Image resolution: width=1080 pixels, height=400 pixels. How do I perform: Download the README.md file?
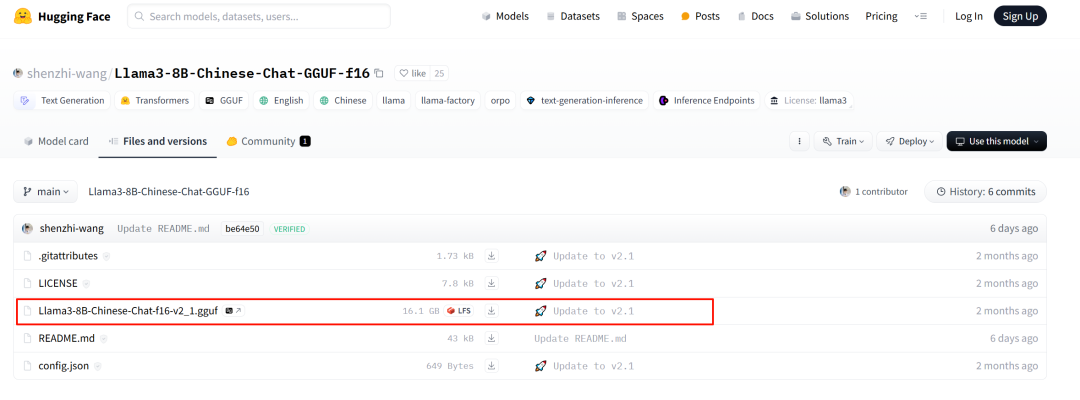coord(492,338)
